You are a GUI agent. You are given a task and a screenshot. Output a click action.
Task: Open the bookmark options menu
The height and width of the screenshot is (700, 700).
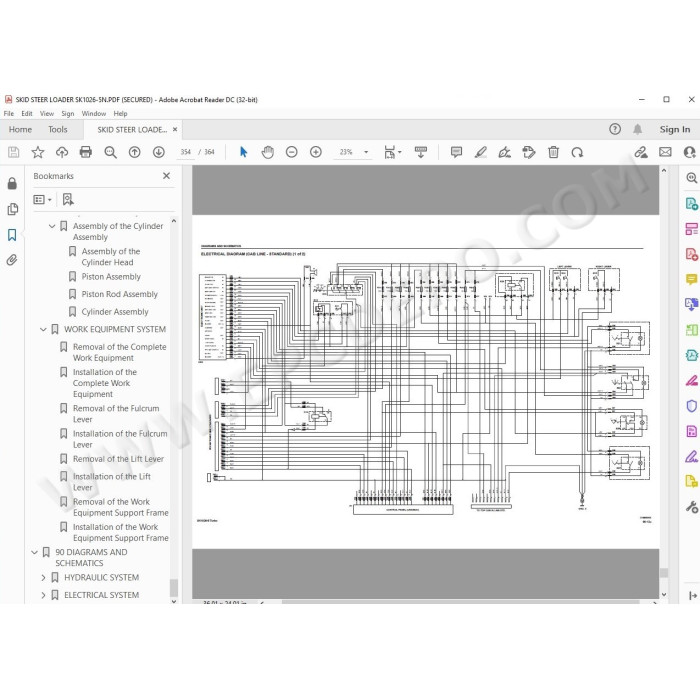42,200
